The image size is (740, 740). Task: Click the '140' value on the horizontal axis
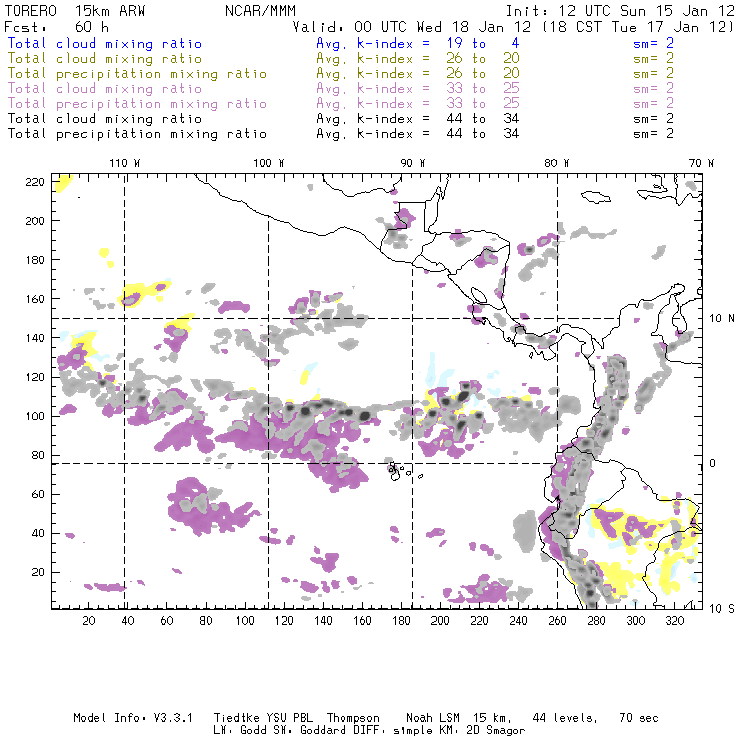[x=323, y=621]
